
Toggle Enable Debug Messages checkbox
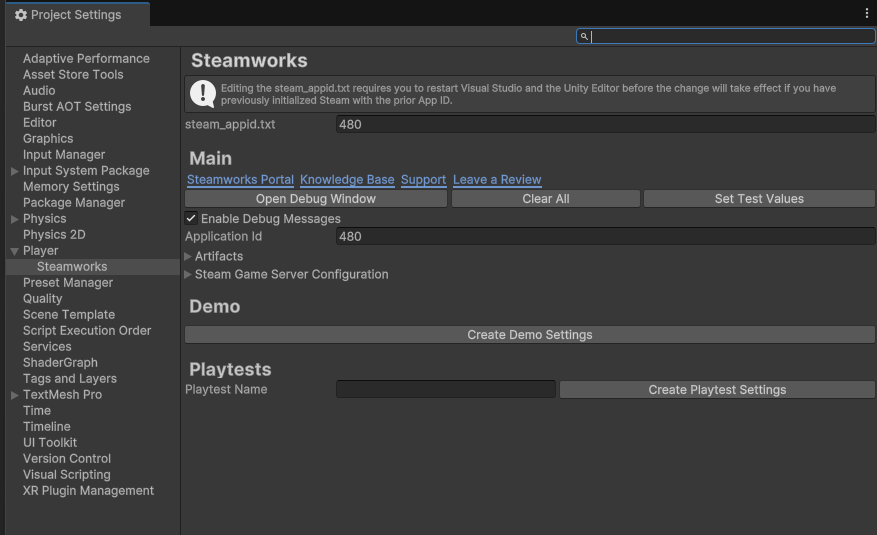pos(191,218)
